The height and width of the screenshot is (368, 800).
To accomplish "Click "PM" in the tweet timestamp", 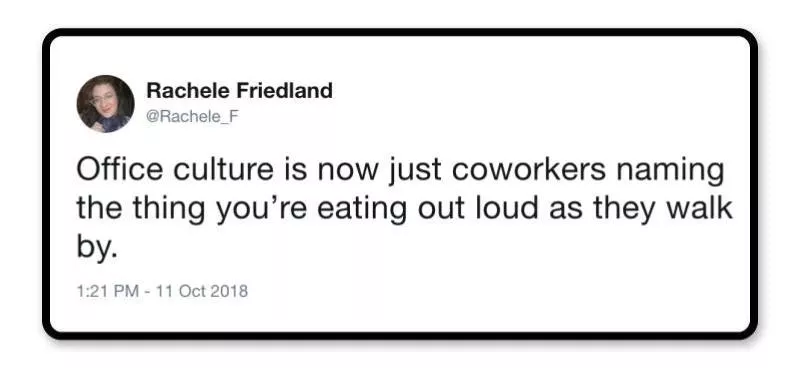I will (x=126, y=291).
